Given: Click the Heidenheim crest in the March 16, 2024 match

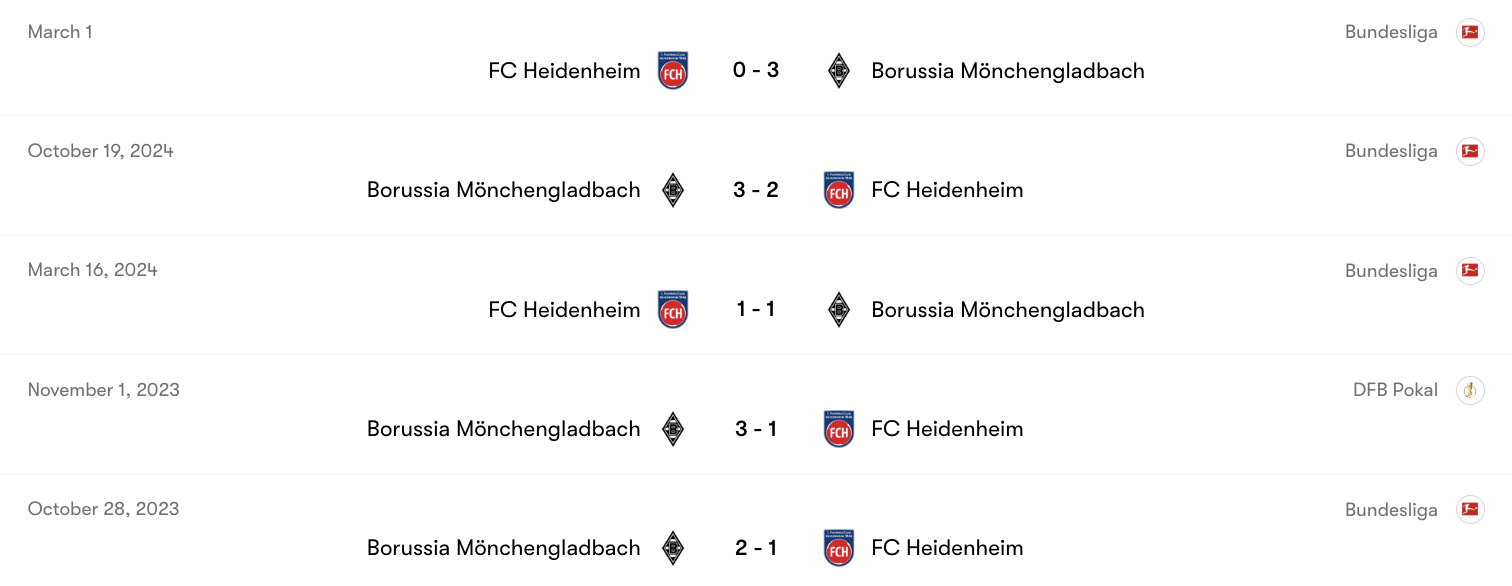Looking at the screenshot, I should coord(673,309).
